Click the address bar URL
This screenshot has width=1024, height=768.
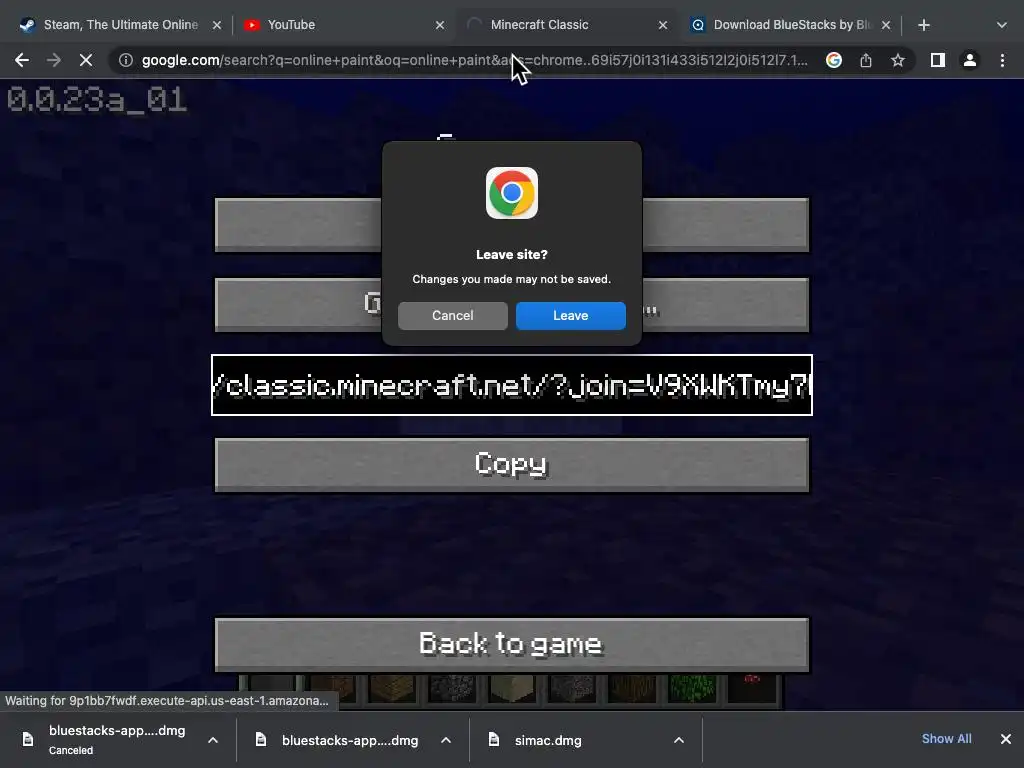[474, 60]
